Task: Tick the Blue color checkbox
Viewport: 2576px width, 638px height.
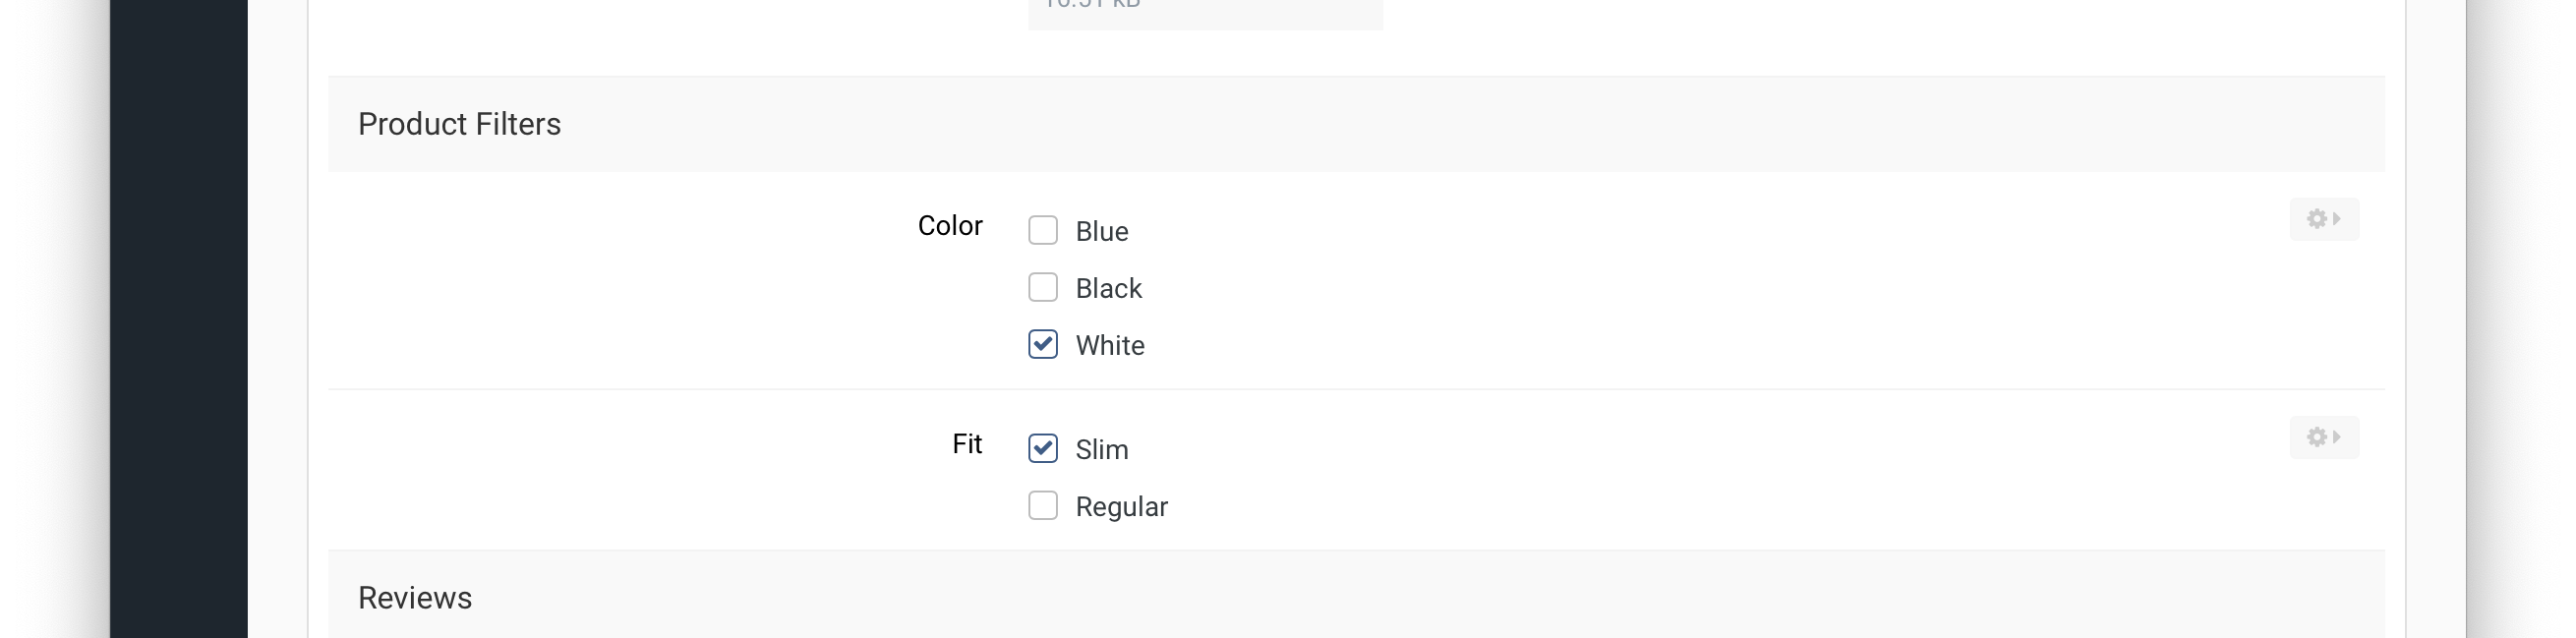Action: (x=1043, y=231)
